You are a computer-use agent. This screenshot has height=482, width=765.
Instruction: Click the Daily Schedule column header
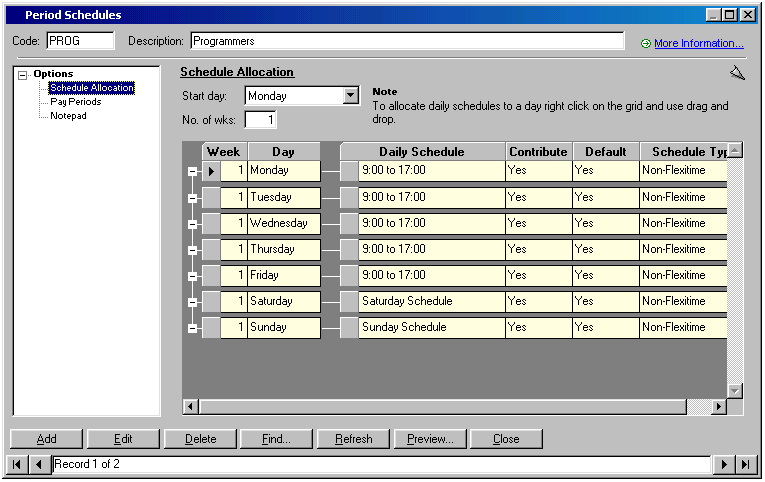[422, 151]
